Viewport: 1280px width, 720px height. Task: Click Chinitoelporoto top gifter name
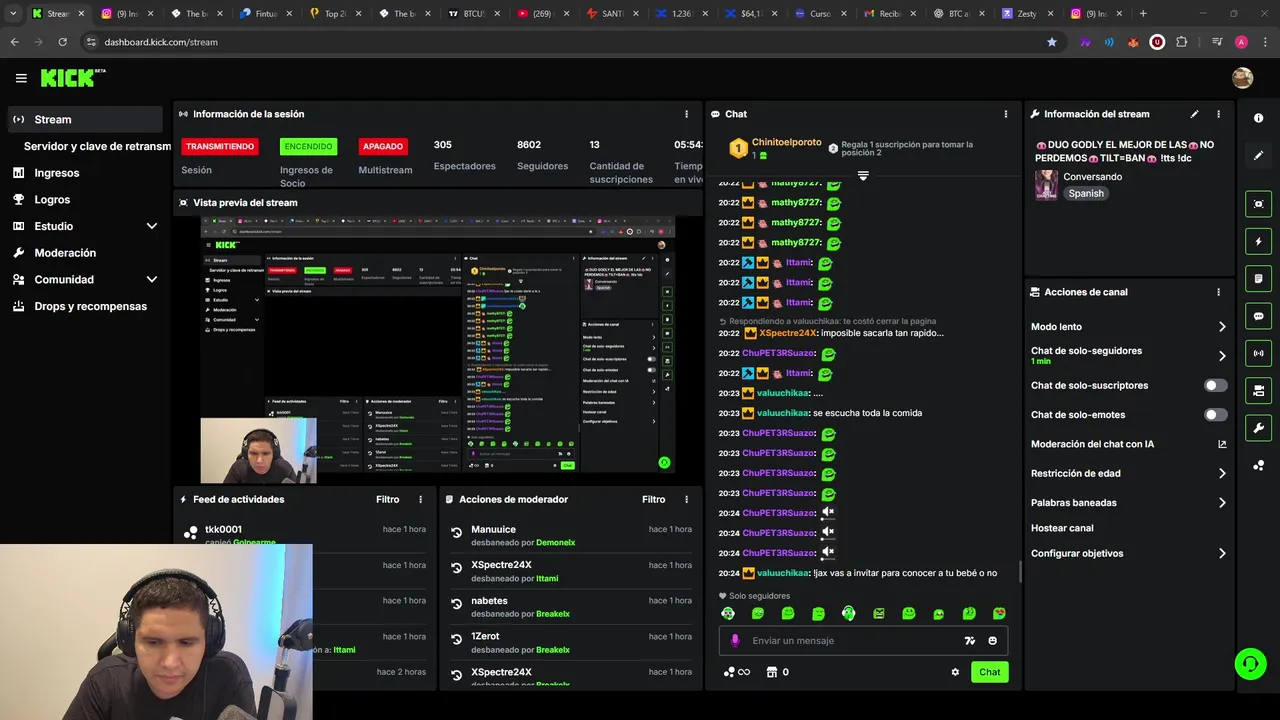point(786,143)
